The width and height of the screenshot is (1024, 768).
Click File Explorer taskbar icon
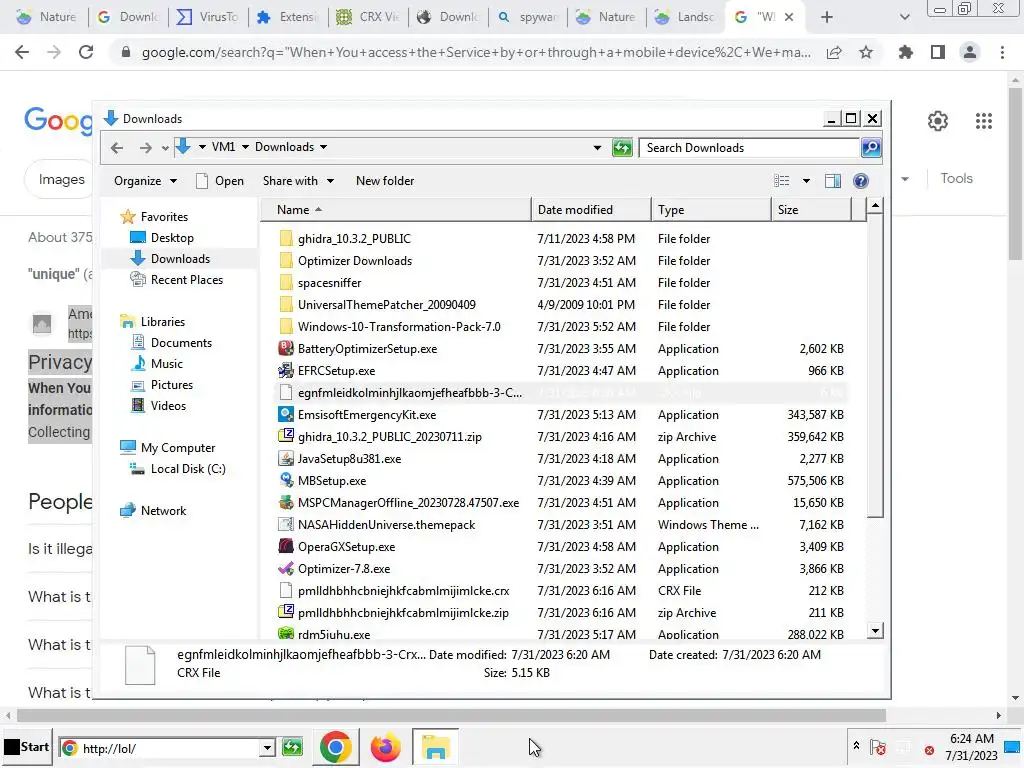[x=435, y=747]
